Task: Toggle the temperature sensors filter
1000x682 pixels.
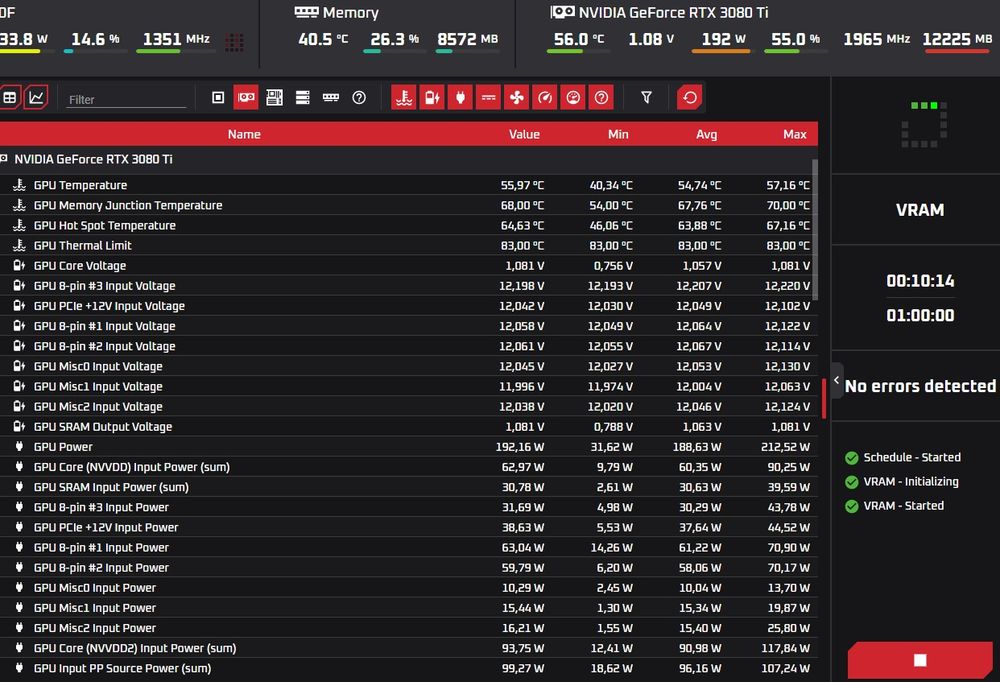Action: (x=404, y=98)
